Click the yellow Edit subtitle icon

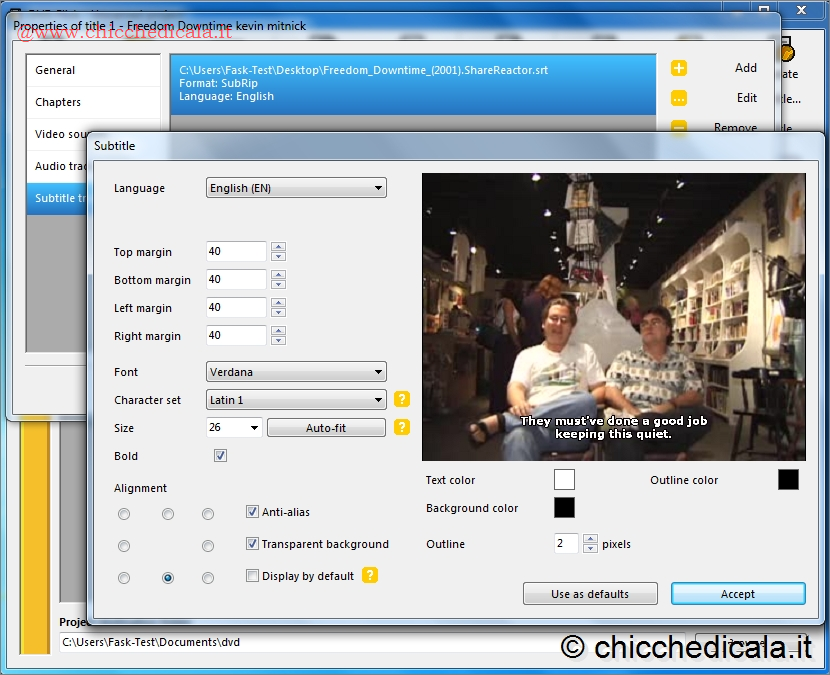pyautogui.click(x=679, y=98)
